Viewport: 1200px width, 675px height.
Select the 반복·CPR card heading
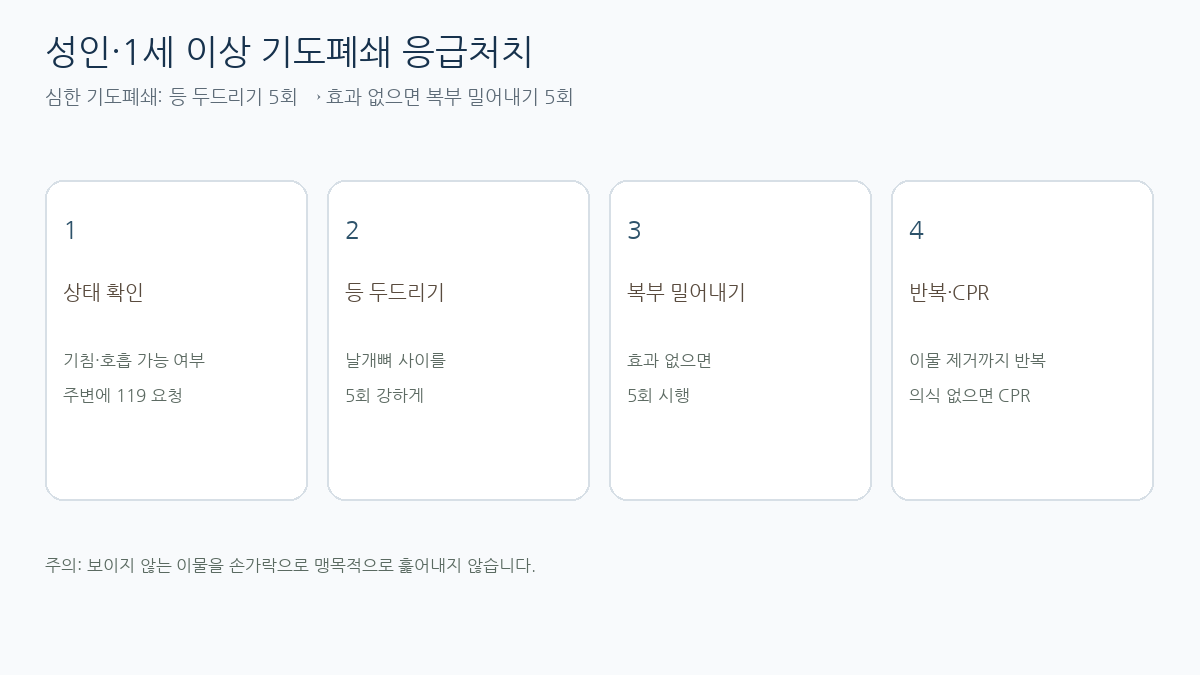(x=949, y=293)
